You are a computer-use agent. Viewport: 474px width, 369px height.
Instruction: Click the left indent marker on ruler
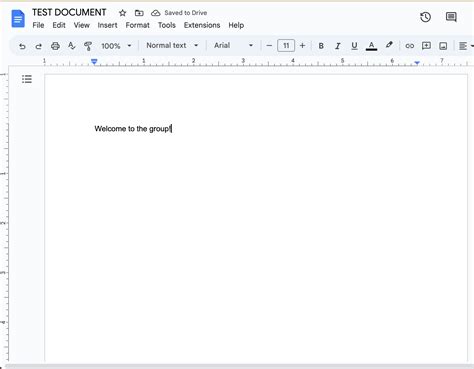[x=94, y=62]
